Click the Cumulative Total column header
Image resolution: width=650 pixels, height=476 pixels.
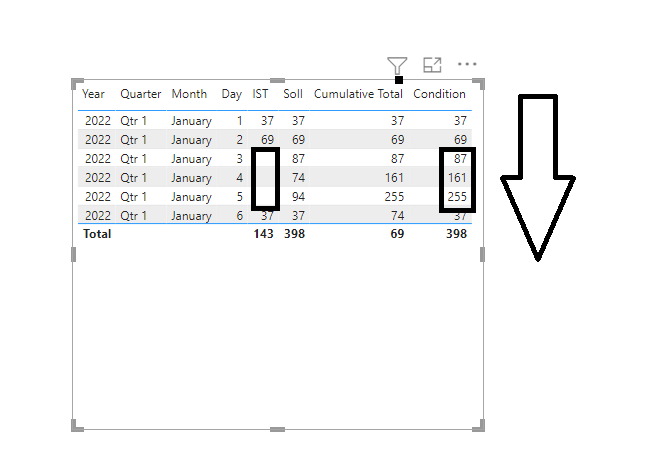[x=358, y=94]
